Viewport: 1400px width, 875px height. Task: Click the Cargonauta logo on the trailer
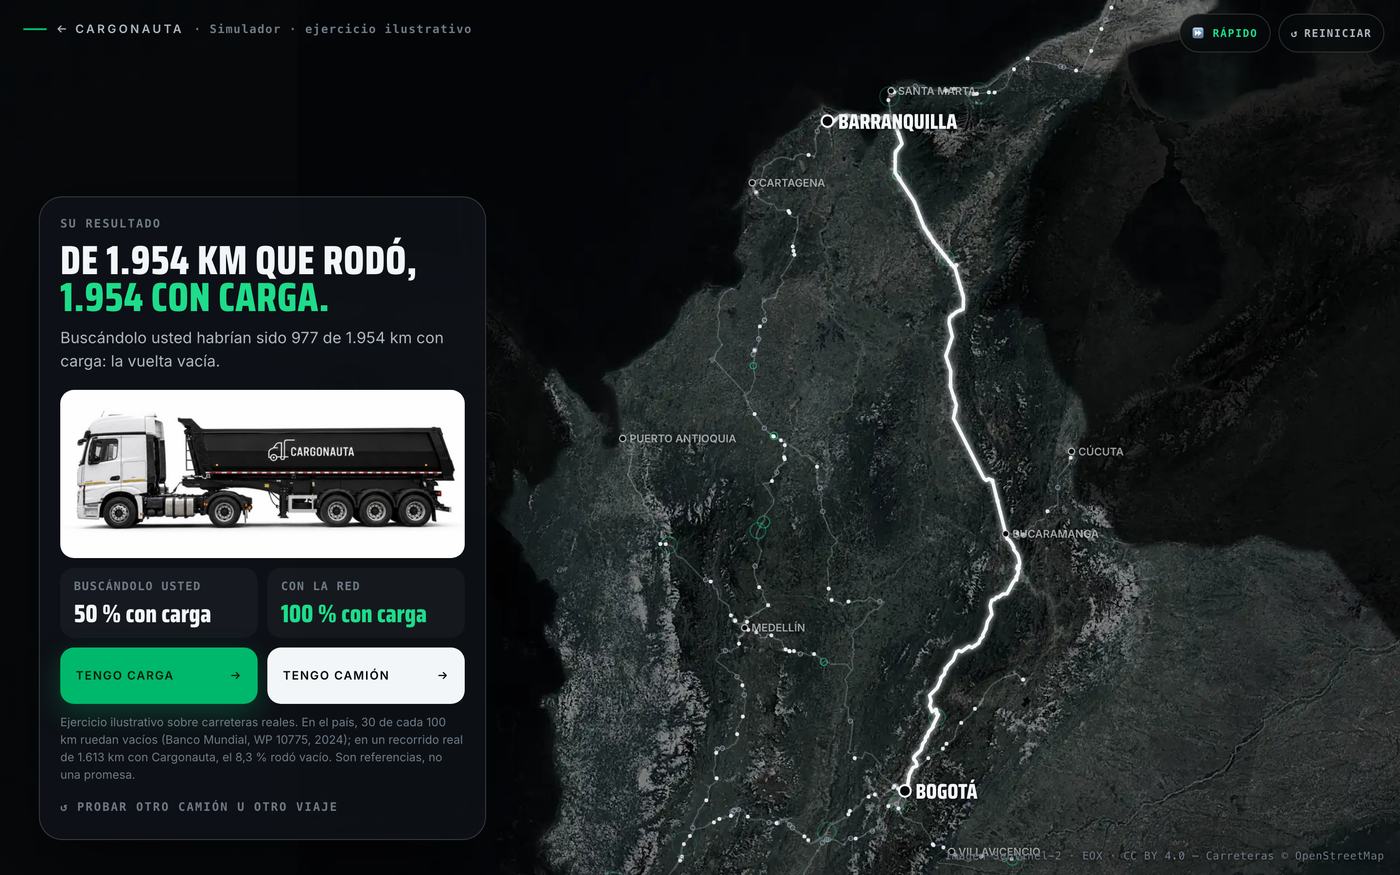tap(311, 451)
